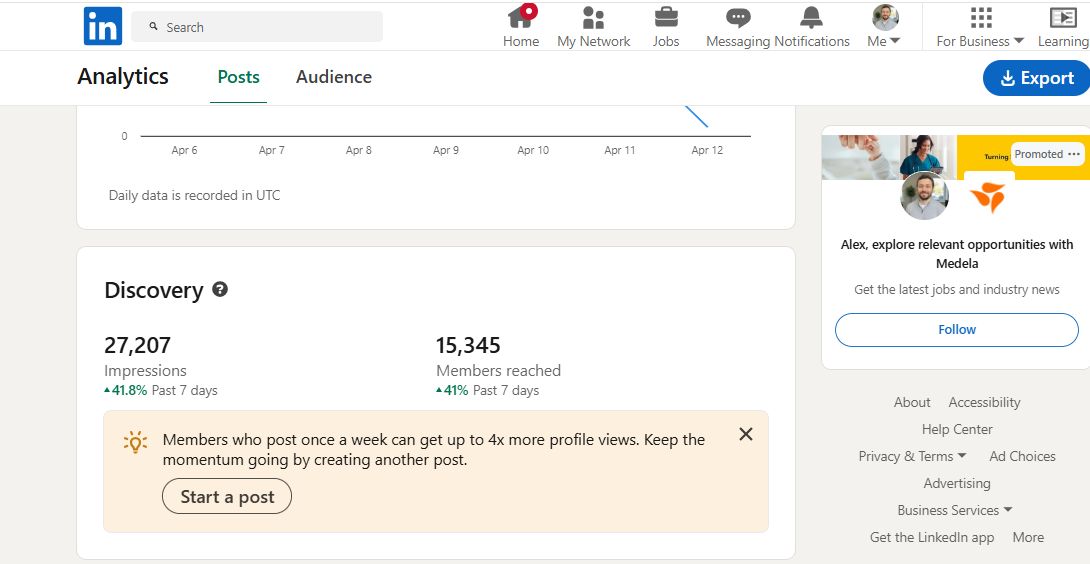Click the Apr 9 chart axis label
Viewport: 1090px width, 564px height.
(x=446, y=150)
